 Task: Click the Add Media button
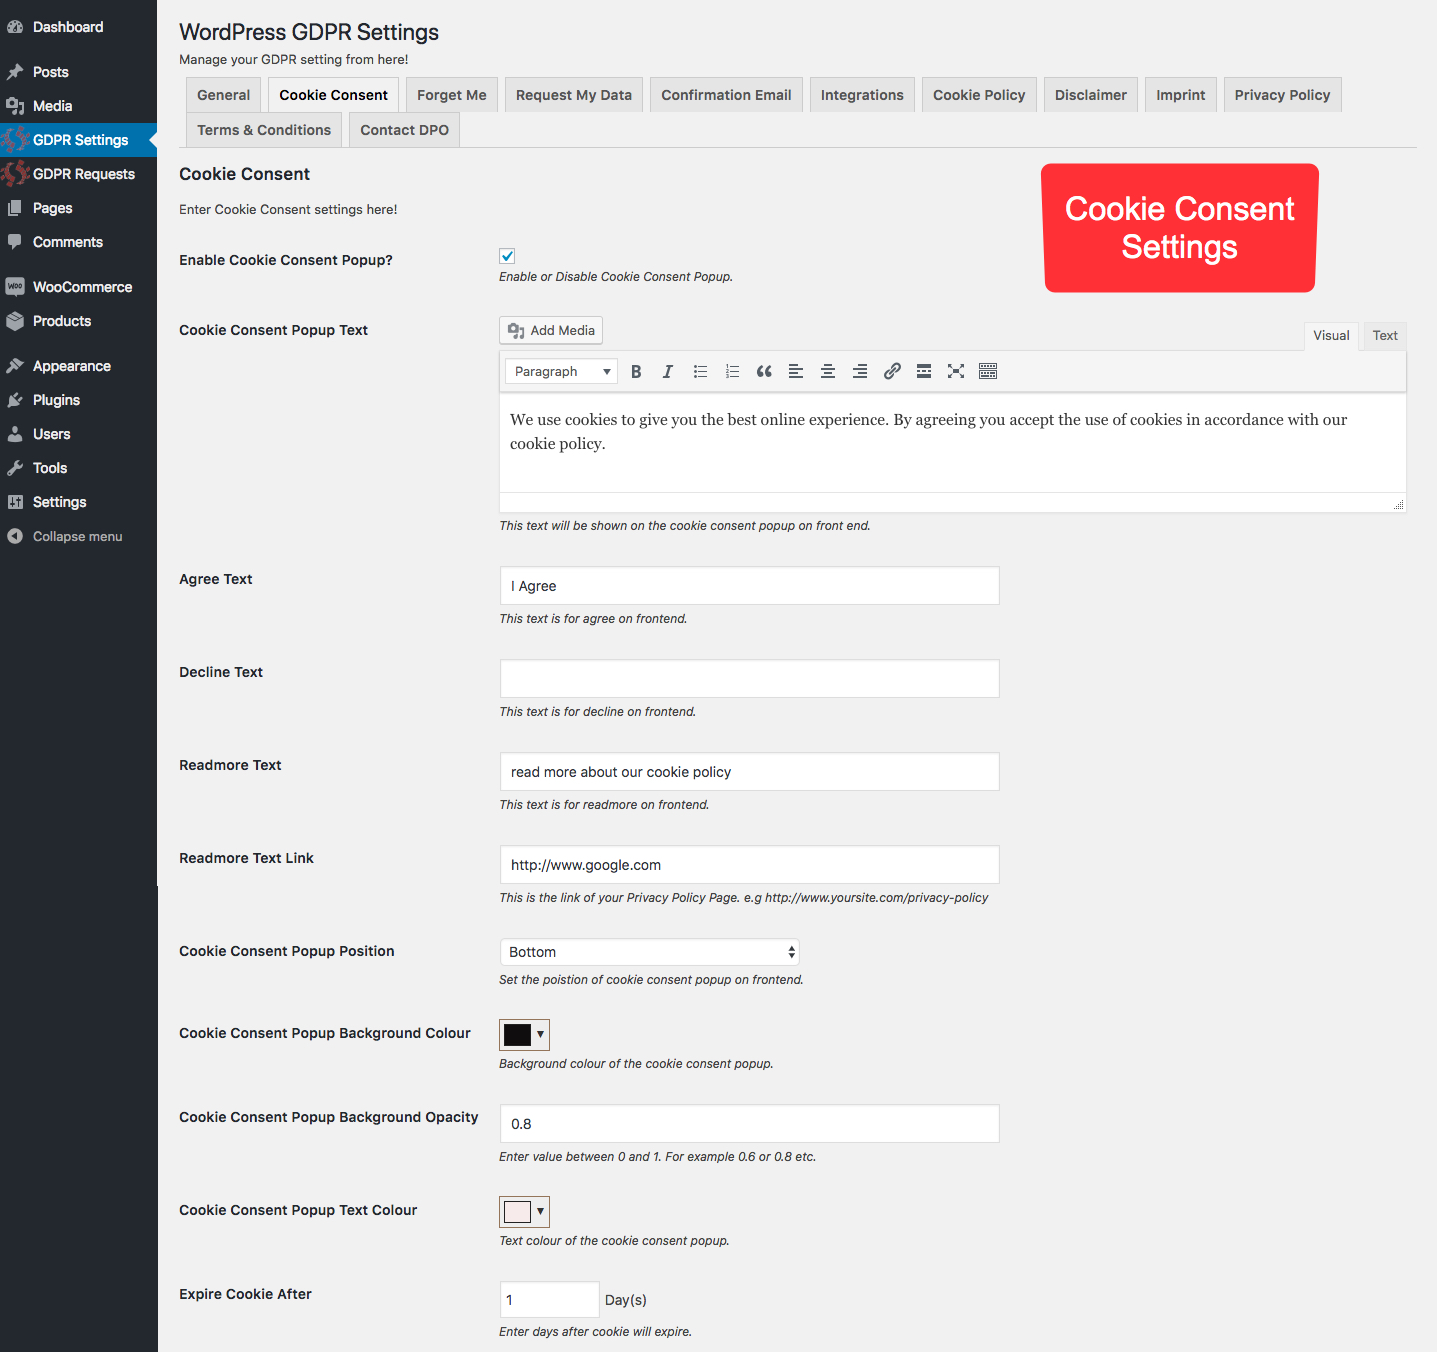click(x=551, y=330)
